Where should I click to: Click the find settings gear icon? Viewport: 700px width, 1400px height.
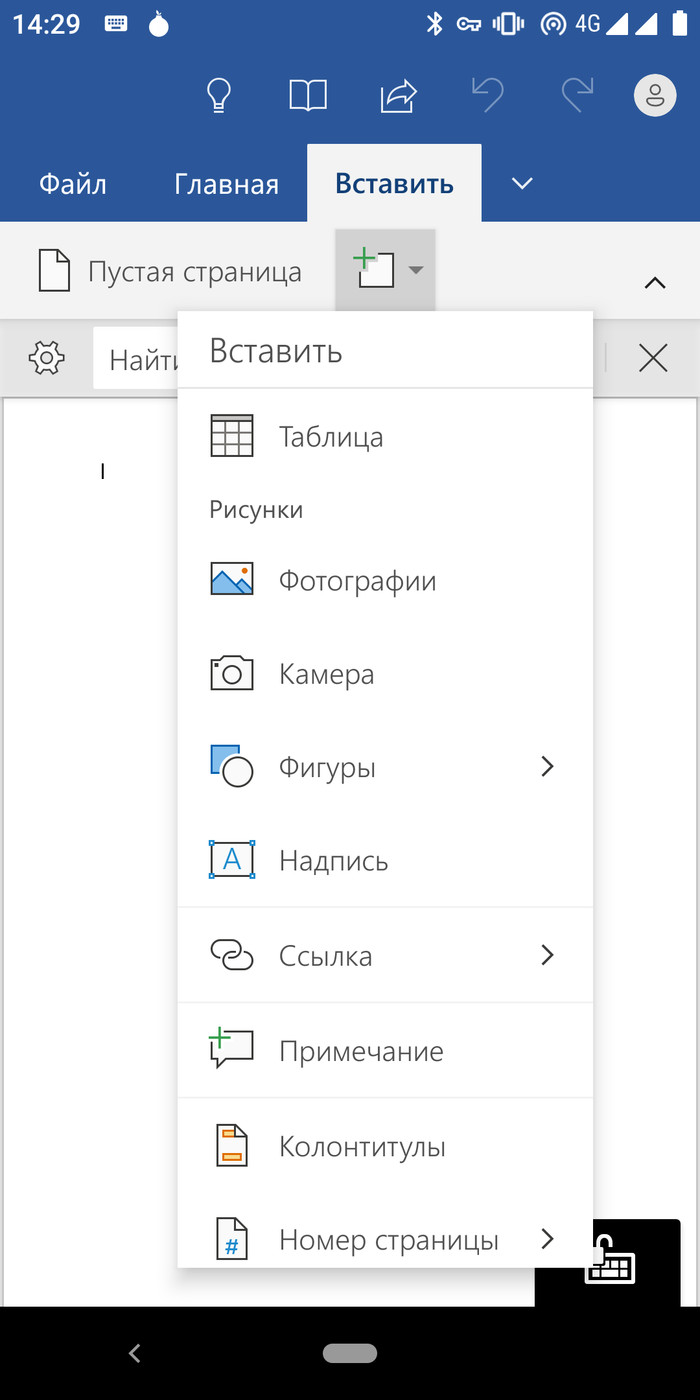tap(47, 357)
